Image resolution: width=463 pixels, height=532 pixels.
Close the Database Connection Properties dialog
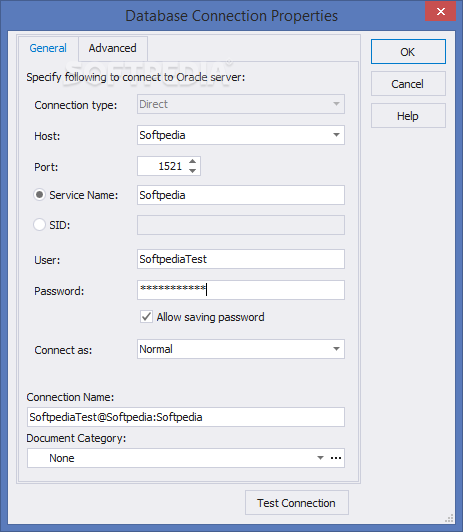pyautogui.click(x=441, y=12)
